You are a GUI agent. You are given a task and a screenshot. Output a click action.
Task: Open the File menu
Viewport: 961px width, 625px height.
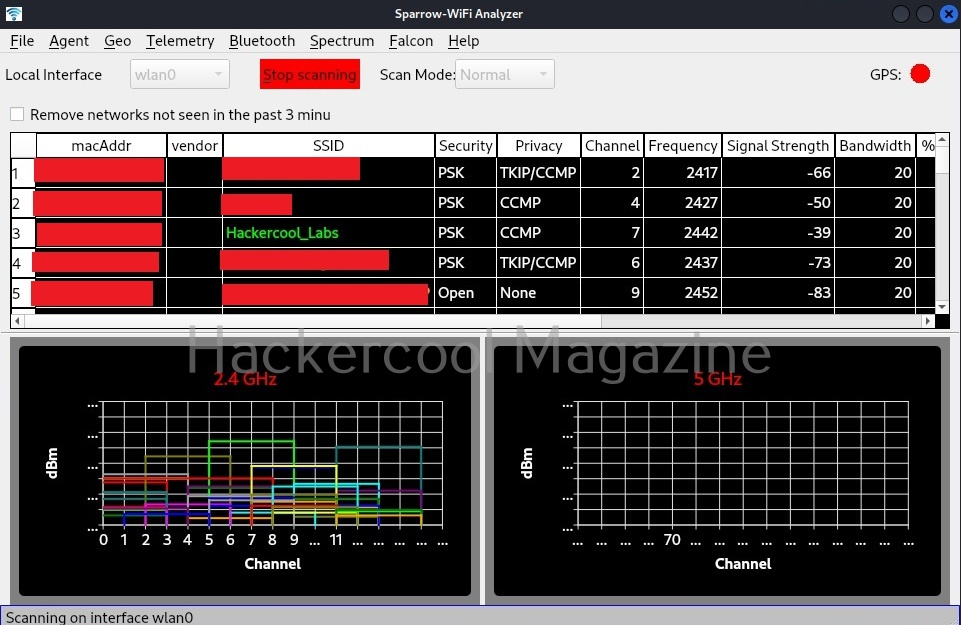pyautogui.click(x=22, y=41)
